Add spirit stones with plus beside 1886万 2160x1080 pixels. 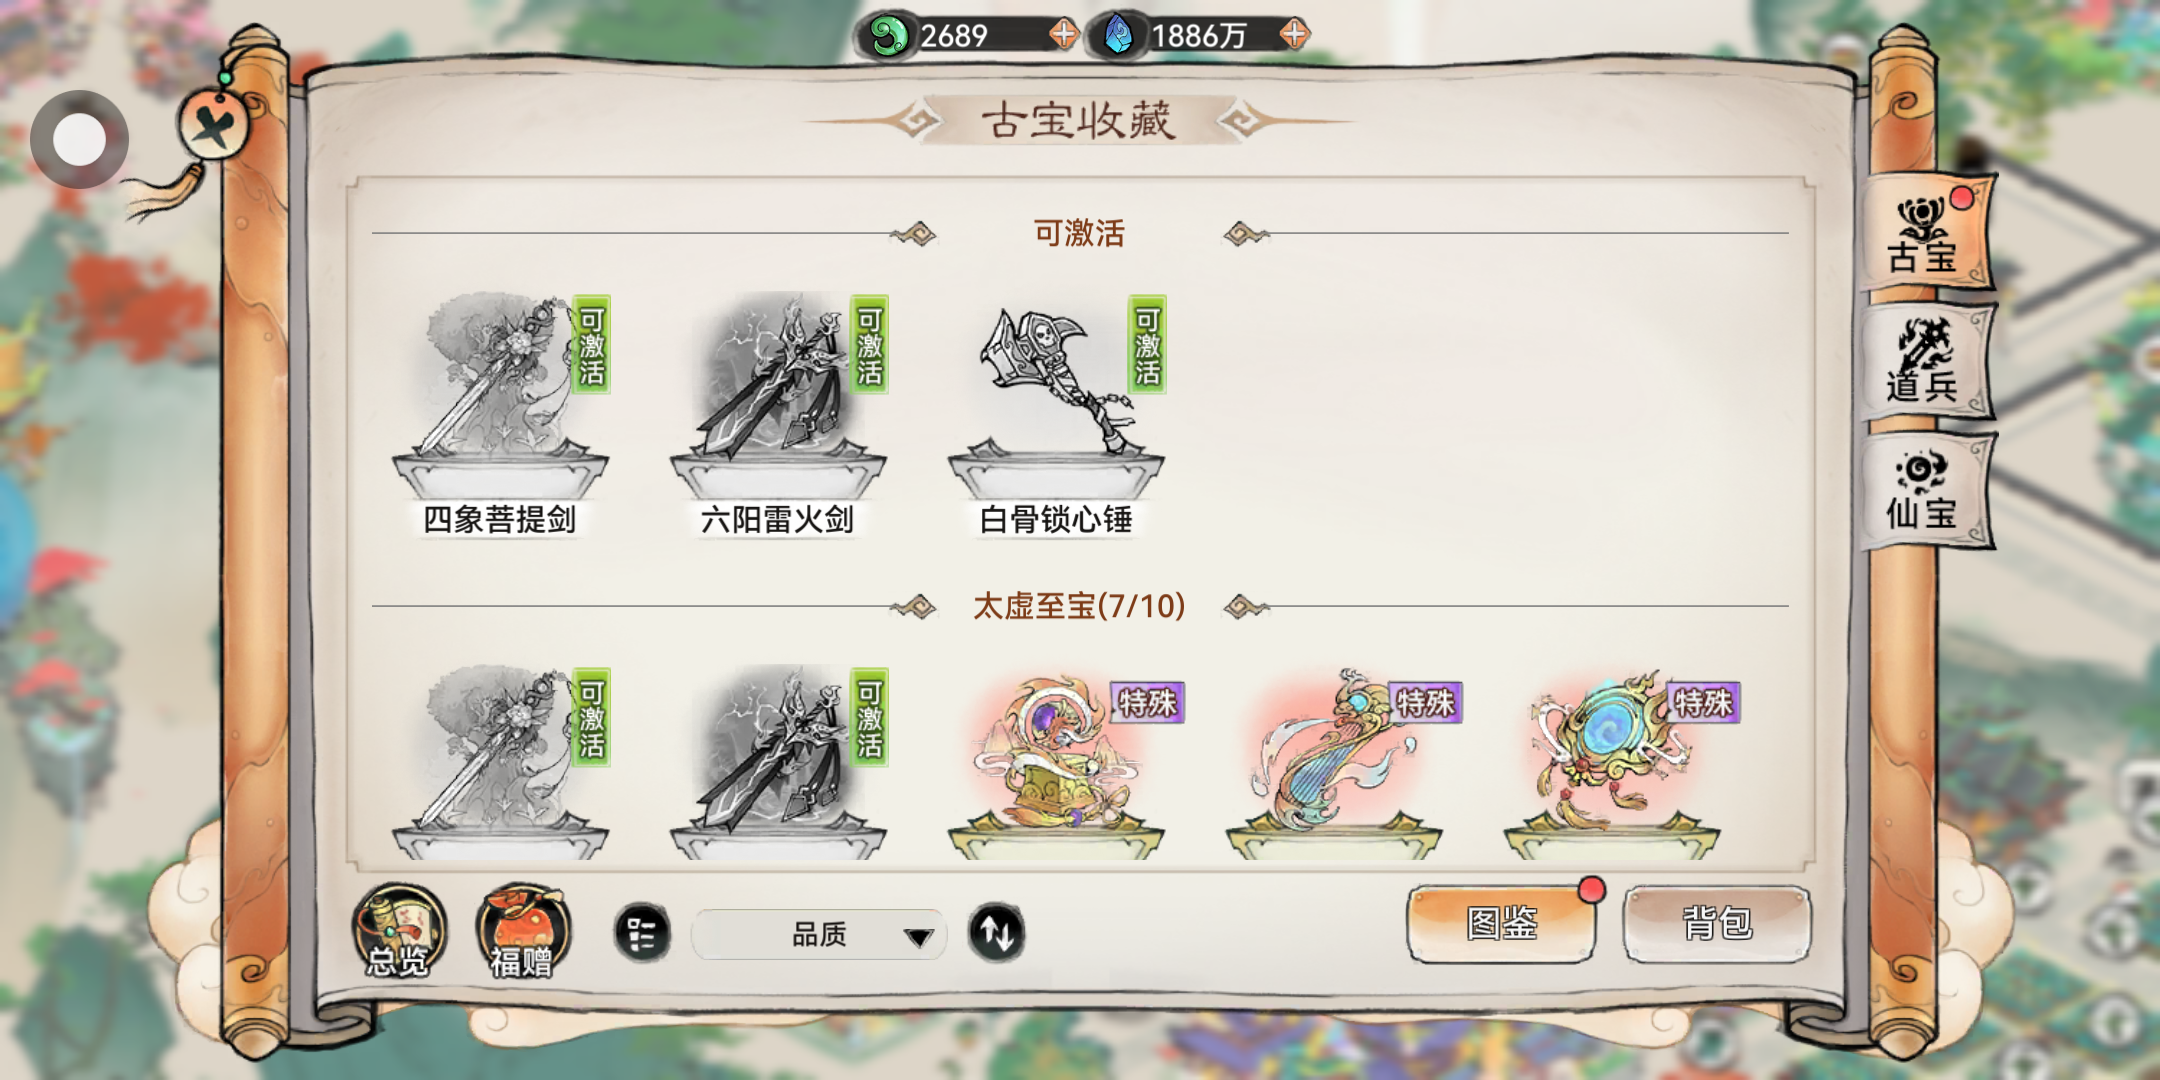1294,35
